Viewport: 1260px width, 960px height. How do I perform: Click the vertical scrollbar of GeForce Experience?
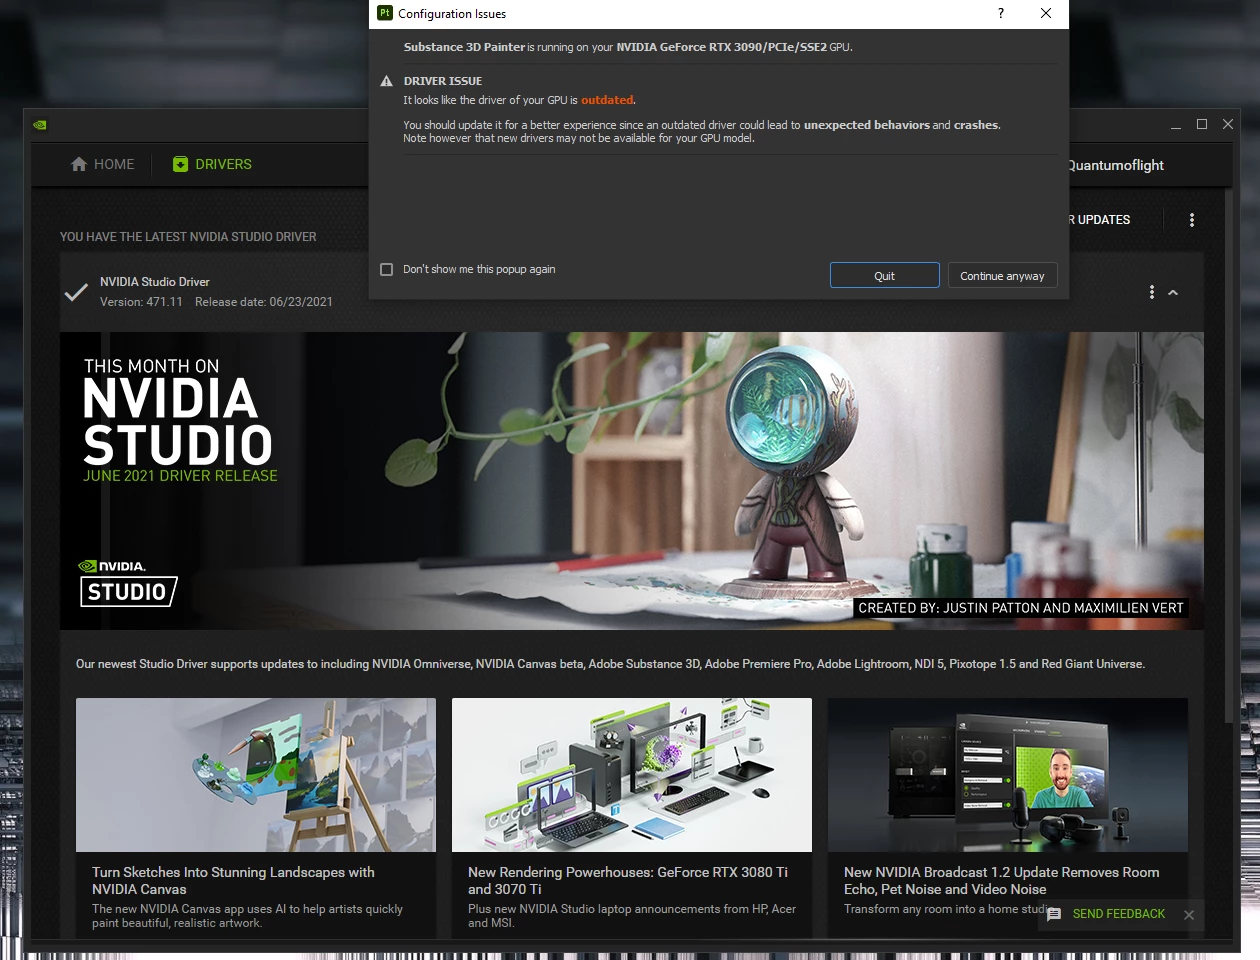pyautogui.click(x=1229, y=455)
